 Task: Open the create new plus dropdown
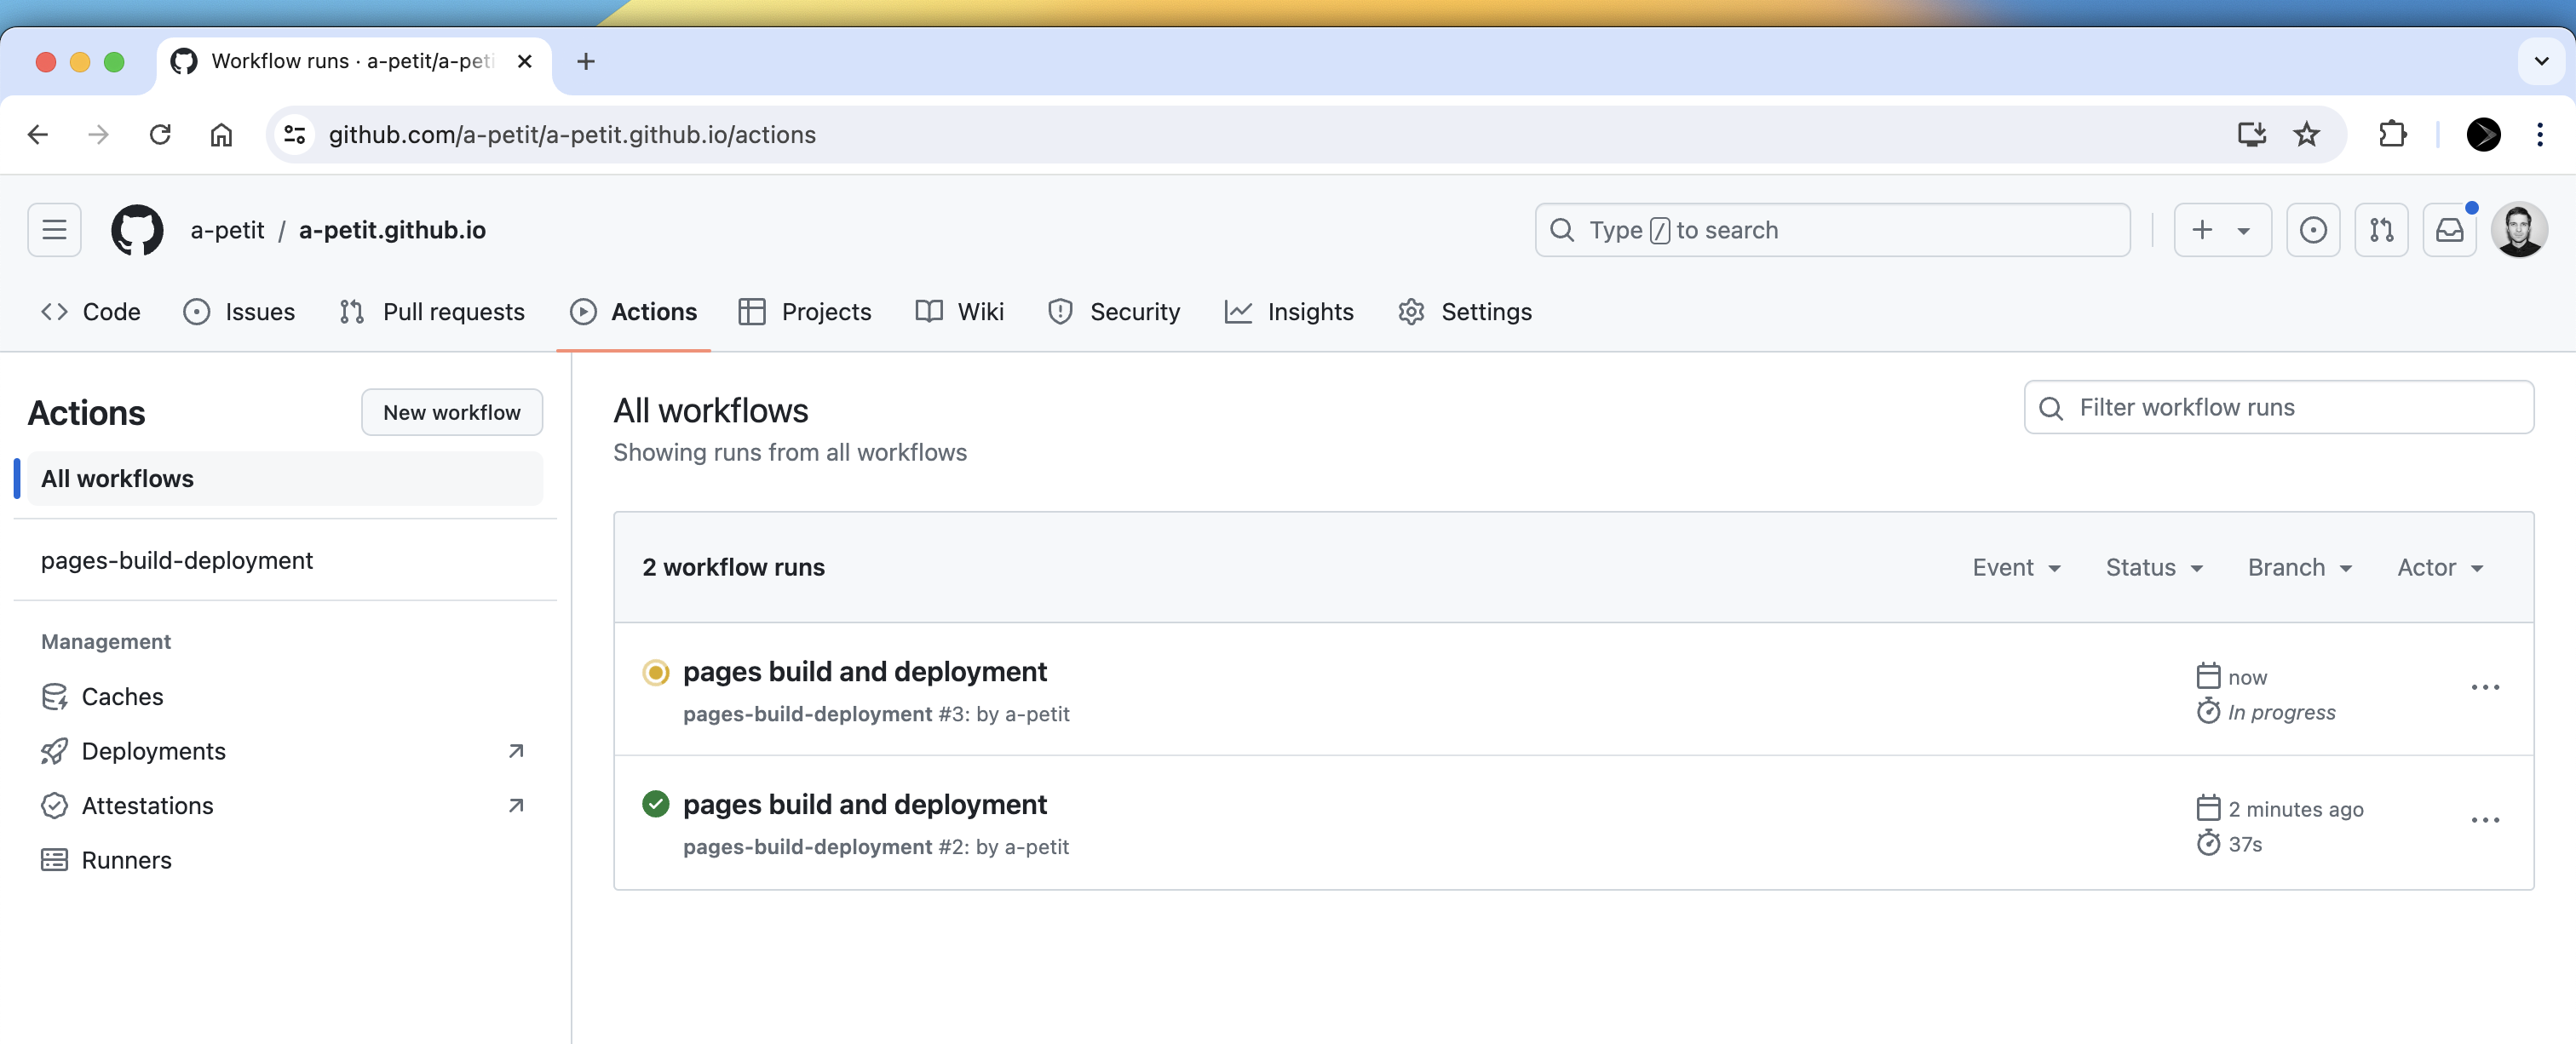point(2222,230)
